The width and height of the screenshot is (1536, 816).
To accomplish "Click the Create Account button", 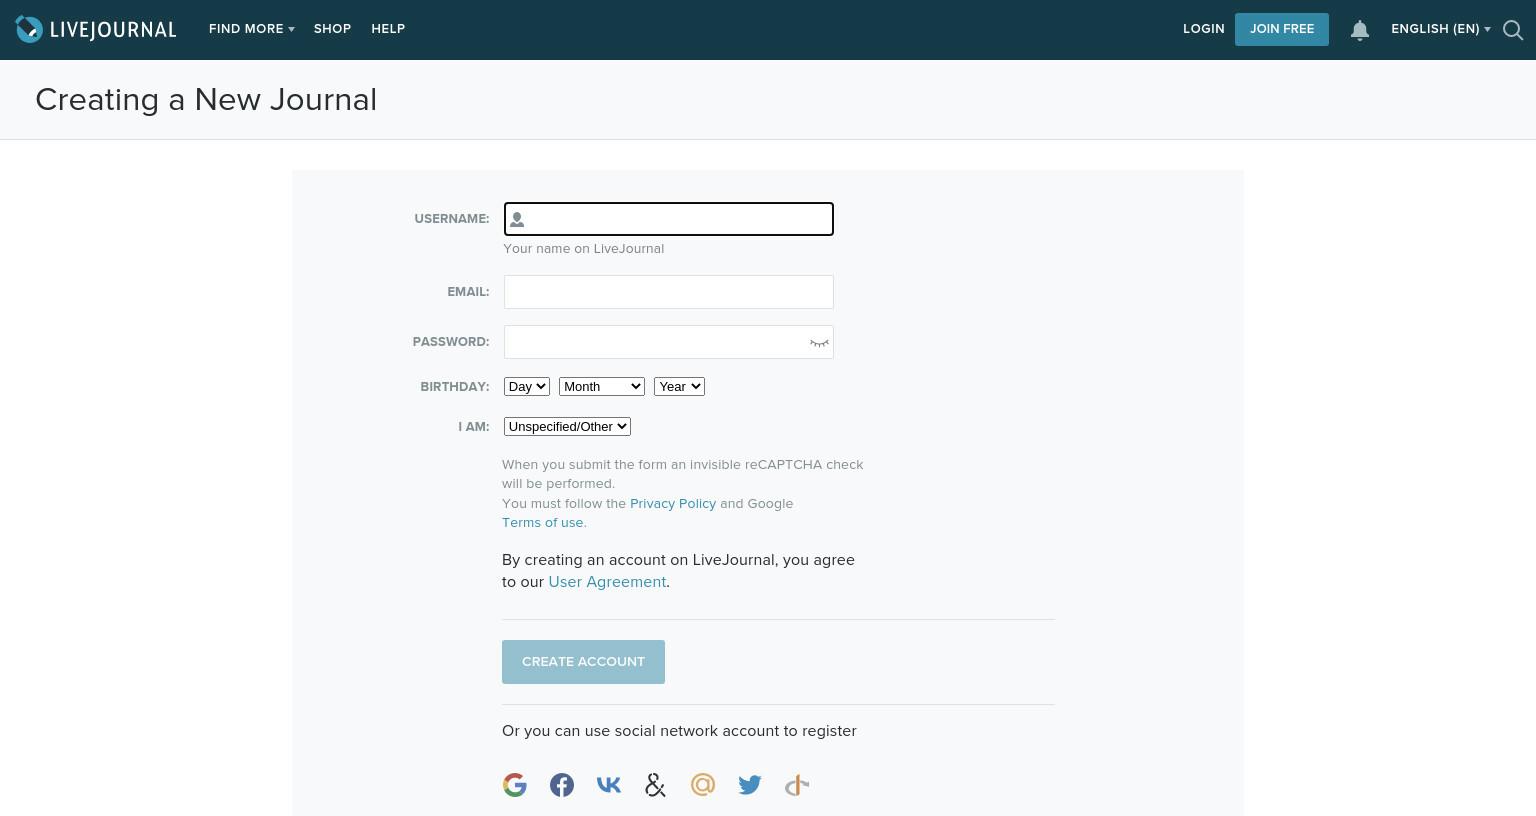I will (583, 662).
